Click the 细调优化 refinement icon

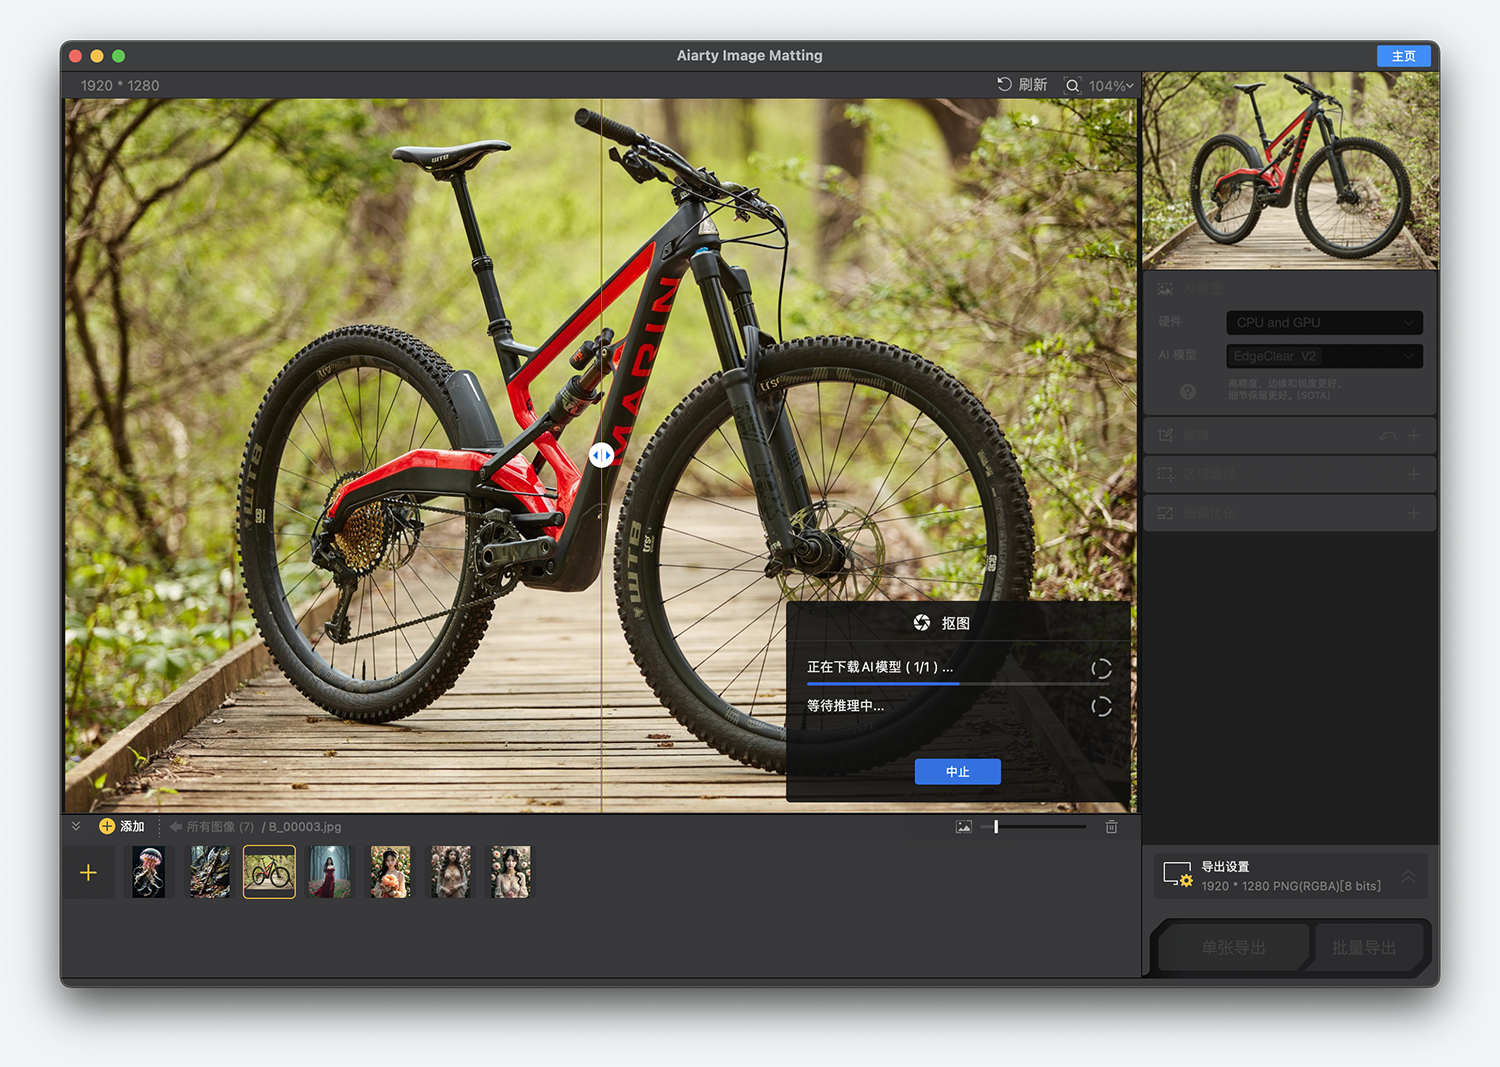coord(1166,513)
